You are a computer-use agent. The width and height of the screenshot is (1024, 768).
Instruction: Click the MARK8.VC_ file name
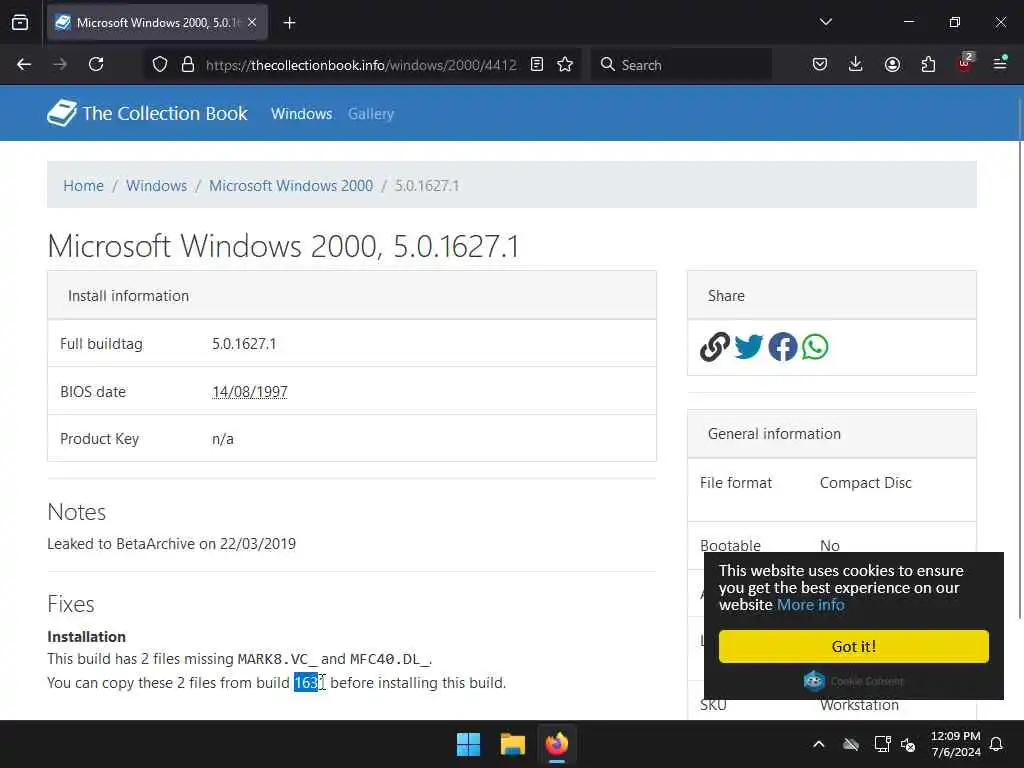(x=277, y=659)
